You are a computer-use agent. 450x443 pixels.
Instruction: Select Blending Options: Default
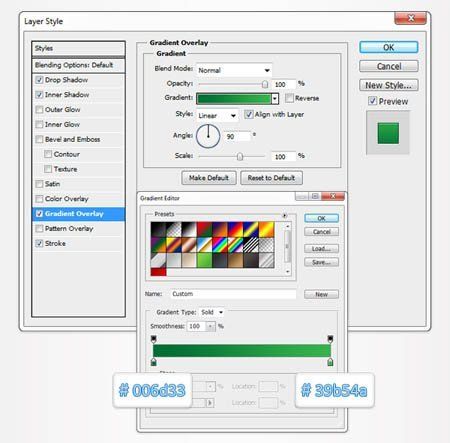(79, 65)
